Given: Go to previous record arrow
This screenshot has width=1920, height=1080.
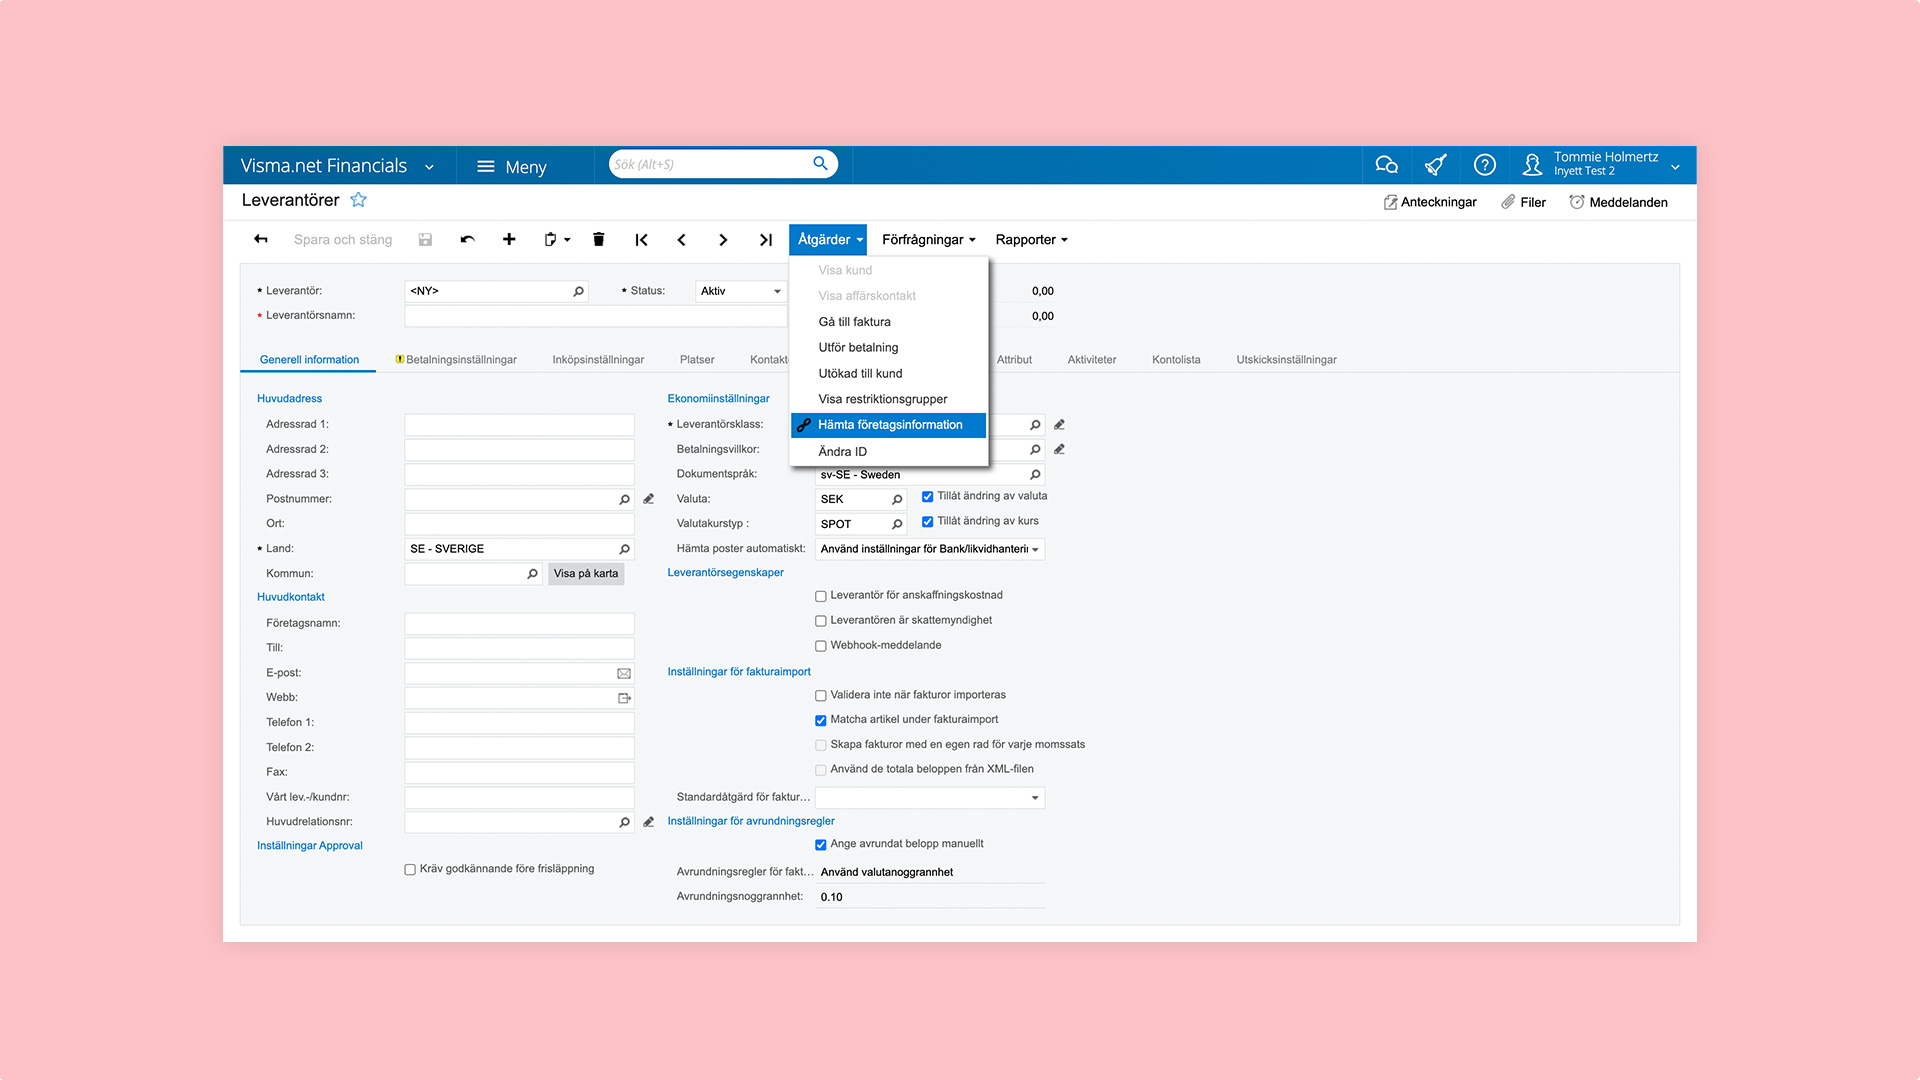Looking at the screenshot, I should [x=682, y=240].
